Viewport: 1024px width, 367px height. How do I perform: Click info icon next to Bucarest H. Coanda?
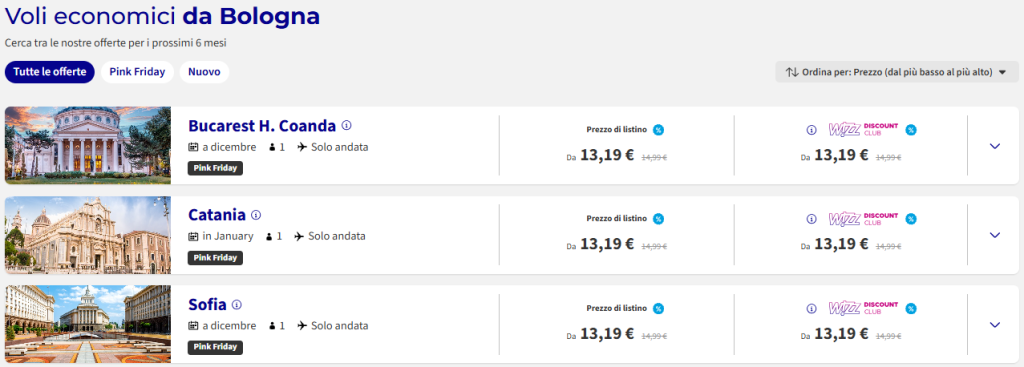pos(347,125)
